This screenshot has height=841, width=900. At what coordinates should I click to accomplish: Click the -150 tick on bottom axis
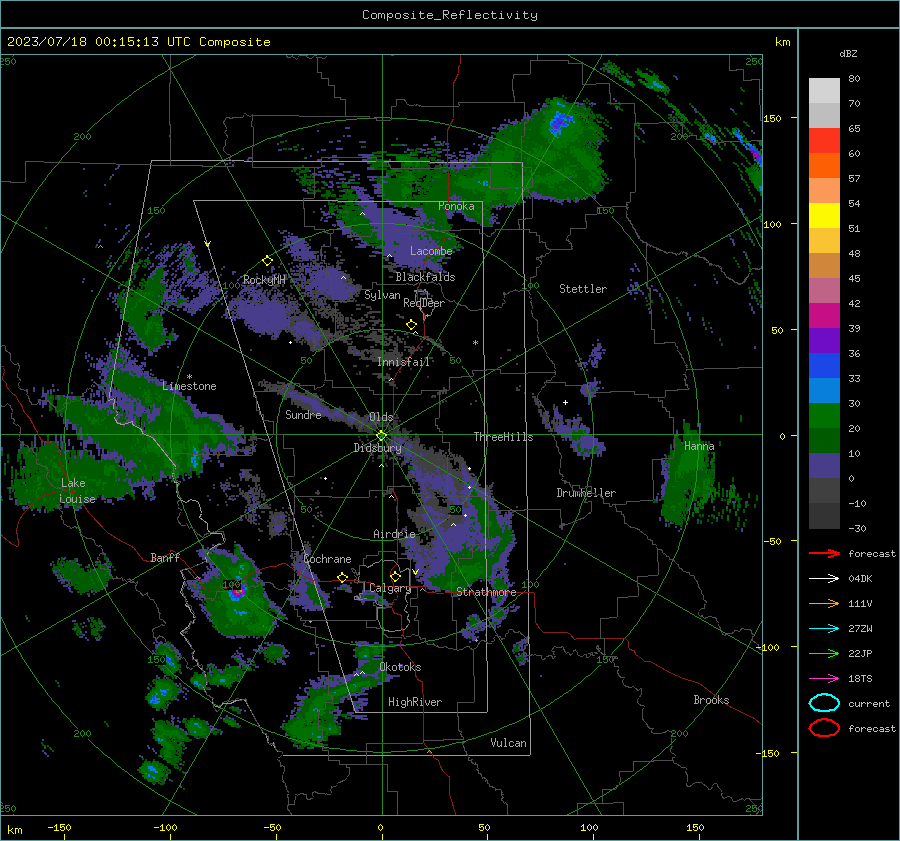(59, 827)
